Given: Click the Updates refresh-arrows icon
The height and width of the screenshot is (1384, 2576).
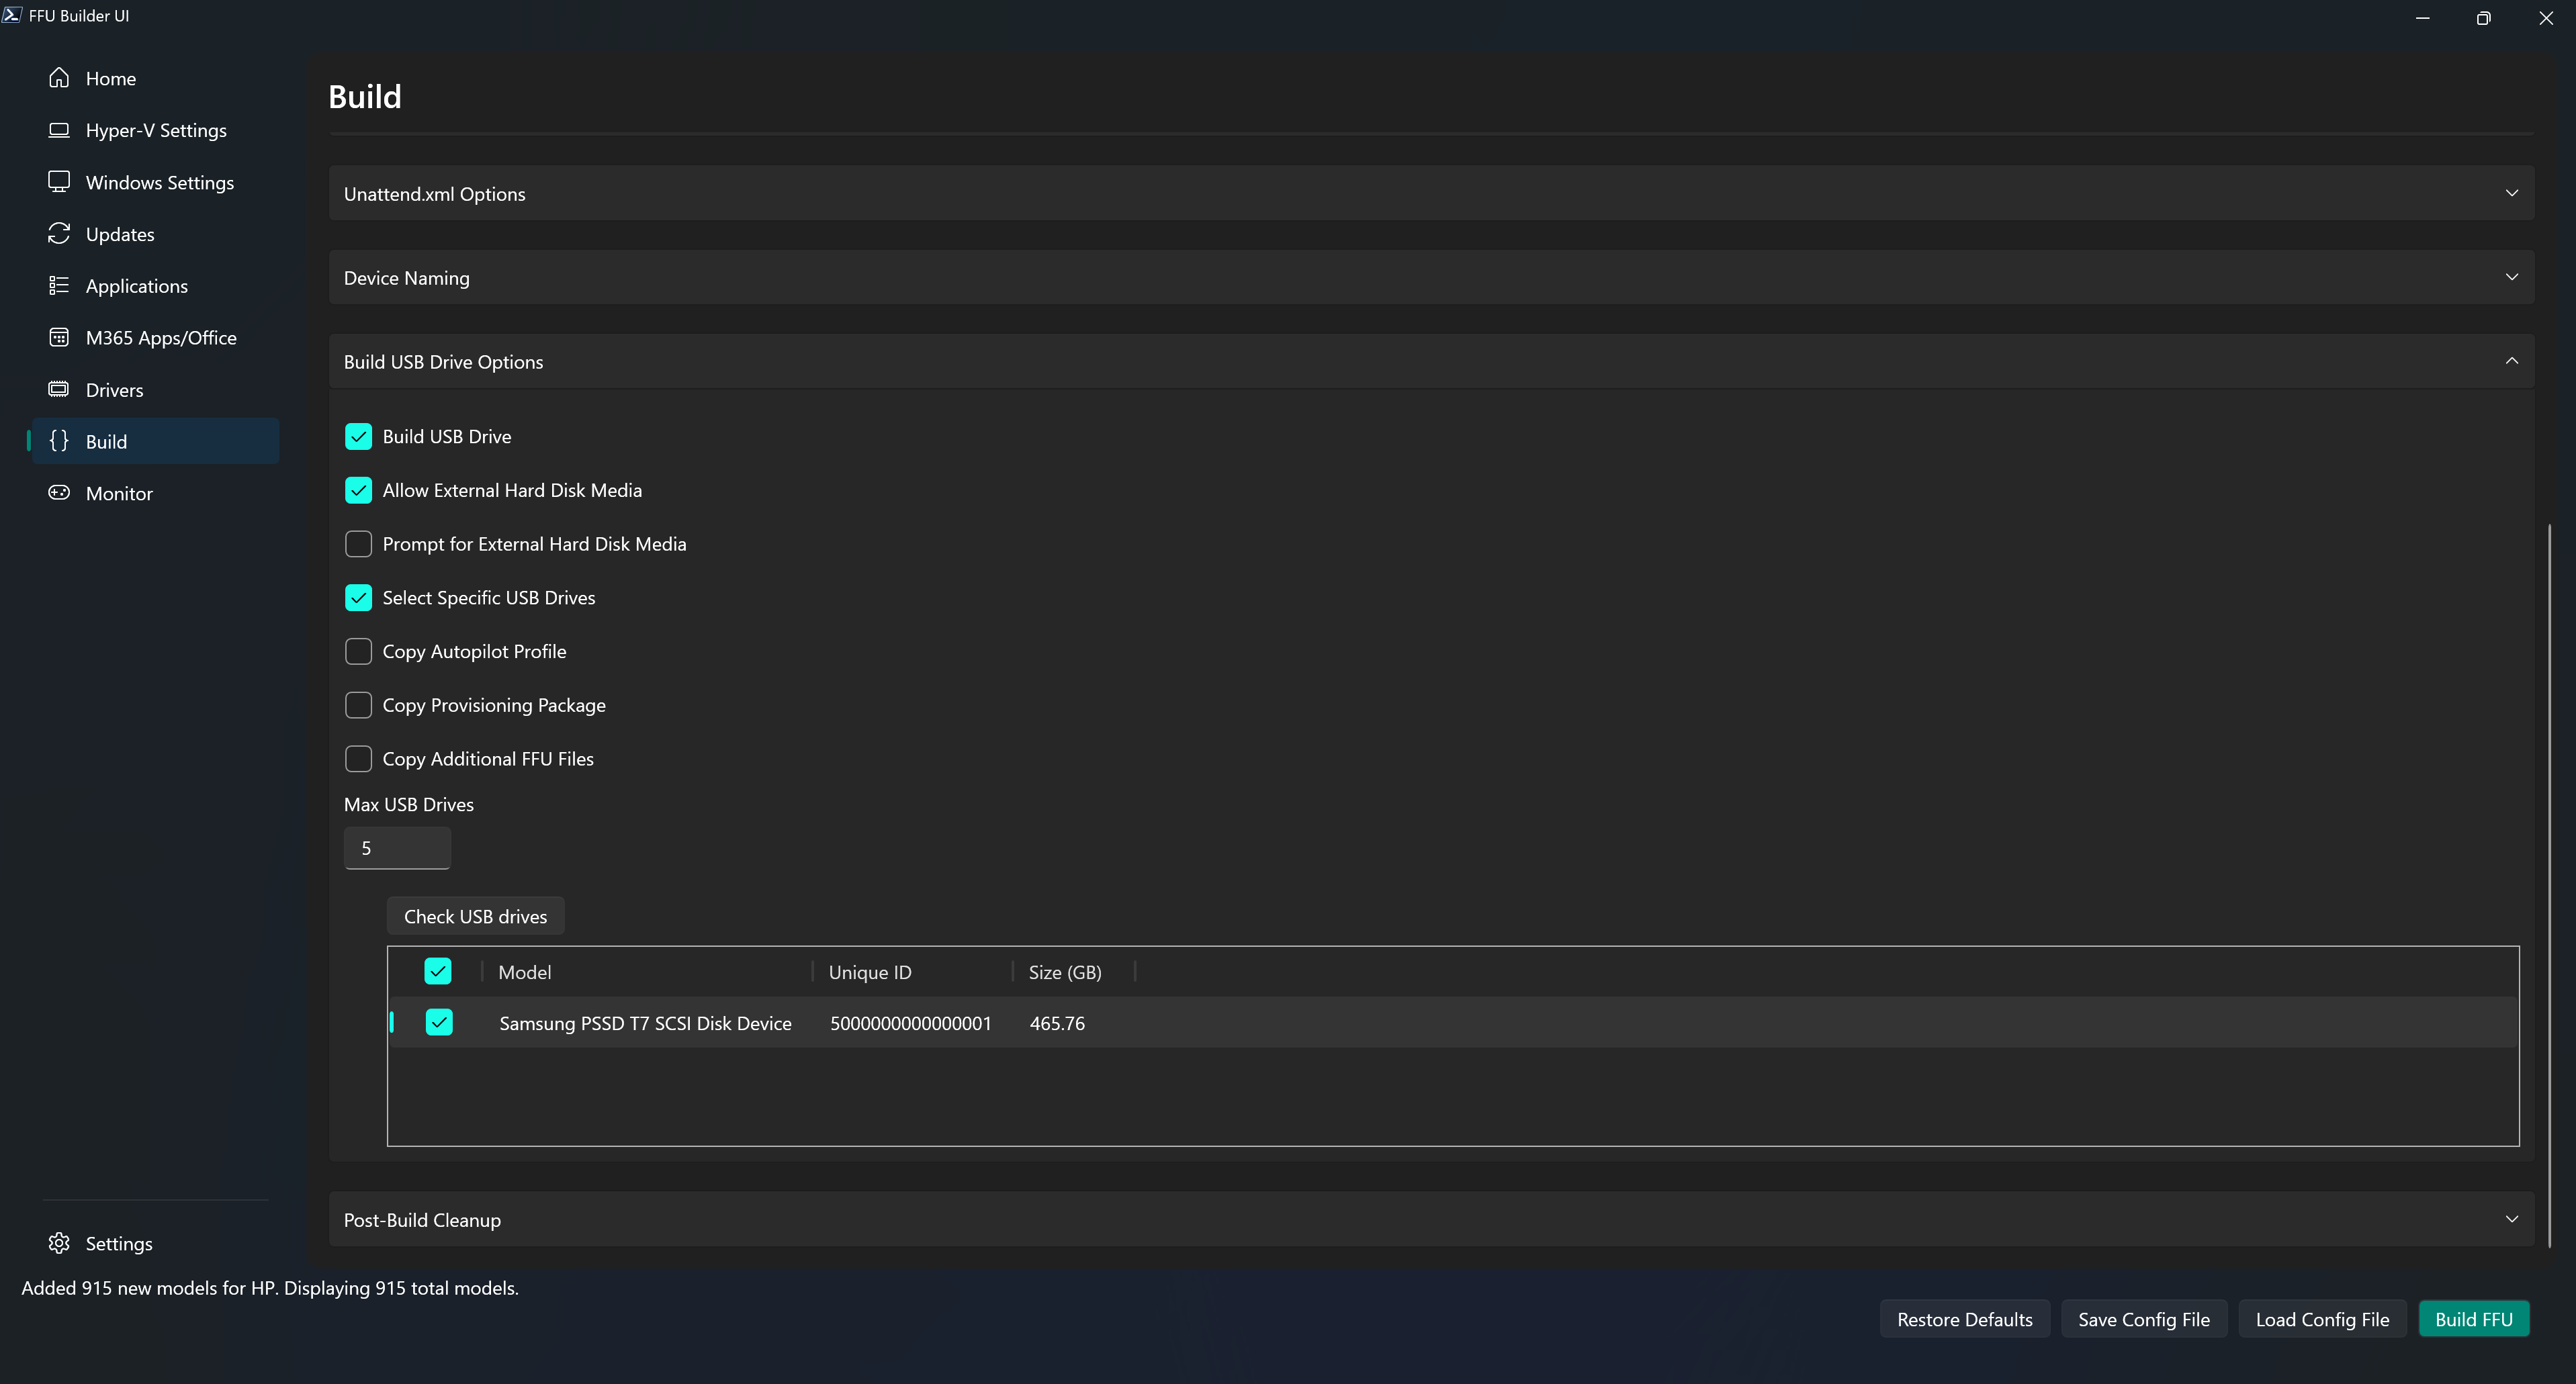Looking at the screenshot, I should click(x=59, y=234).
